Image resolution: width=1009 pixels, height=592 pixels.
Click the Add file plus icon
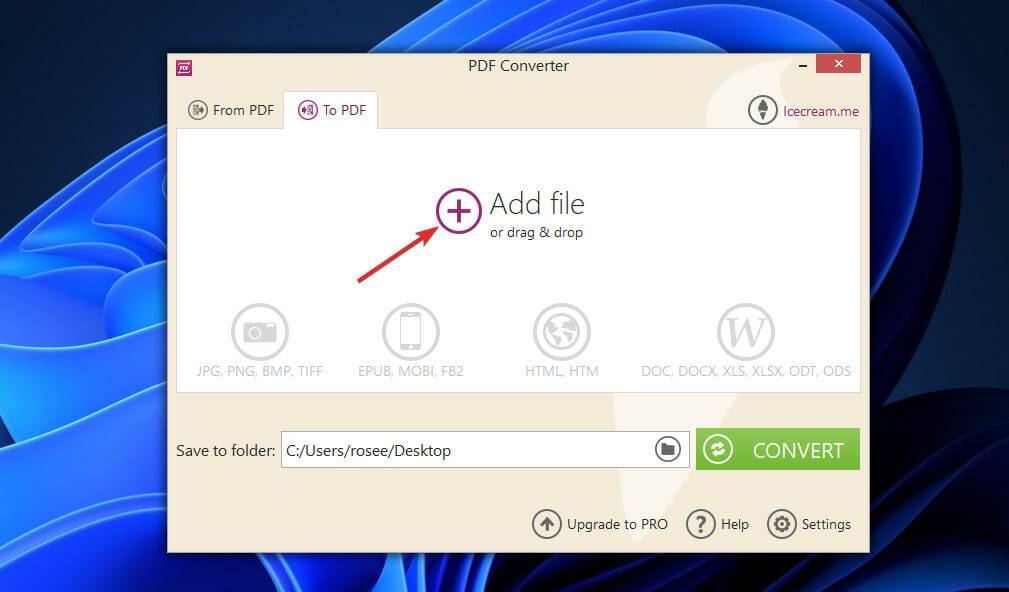pyautogui.click(x=458, y=212)
